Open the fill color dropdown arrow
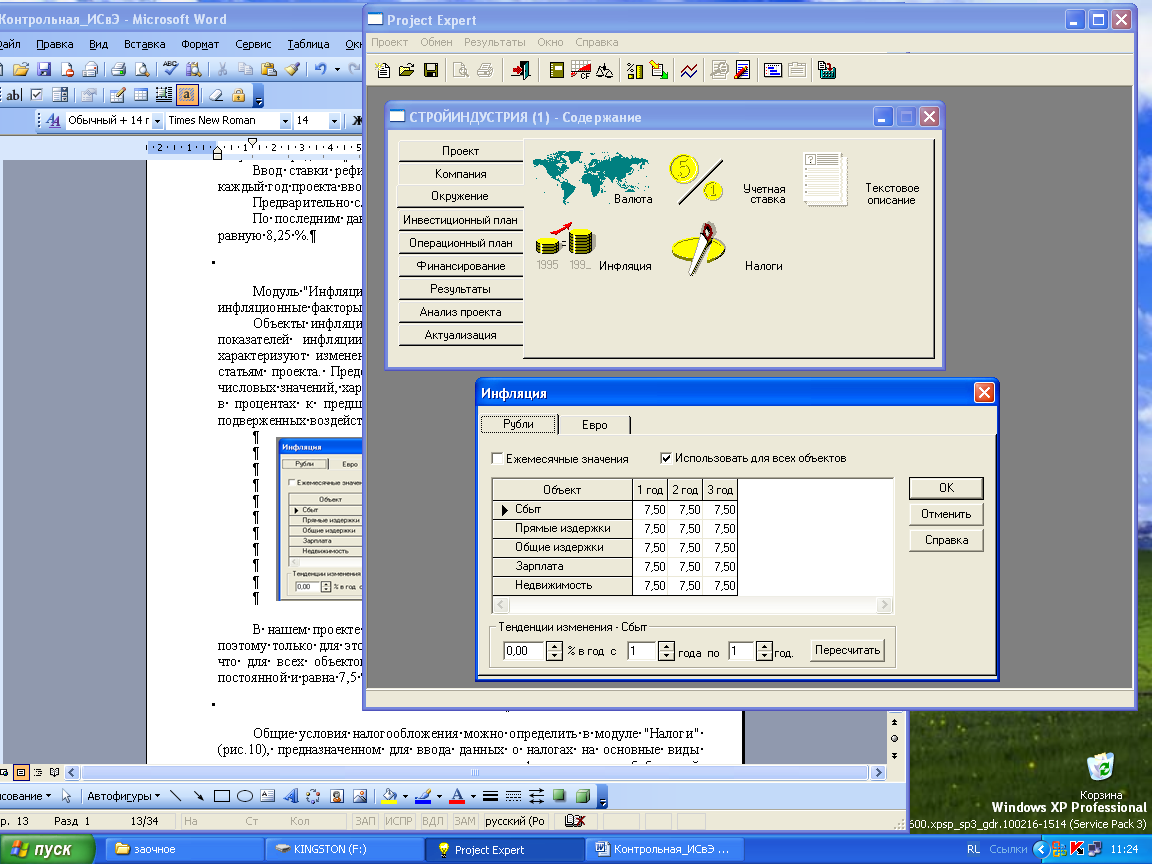Screen dimensions: 1152x864 tap(405, 796)
